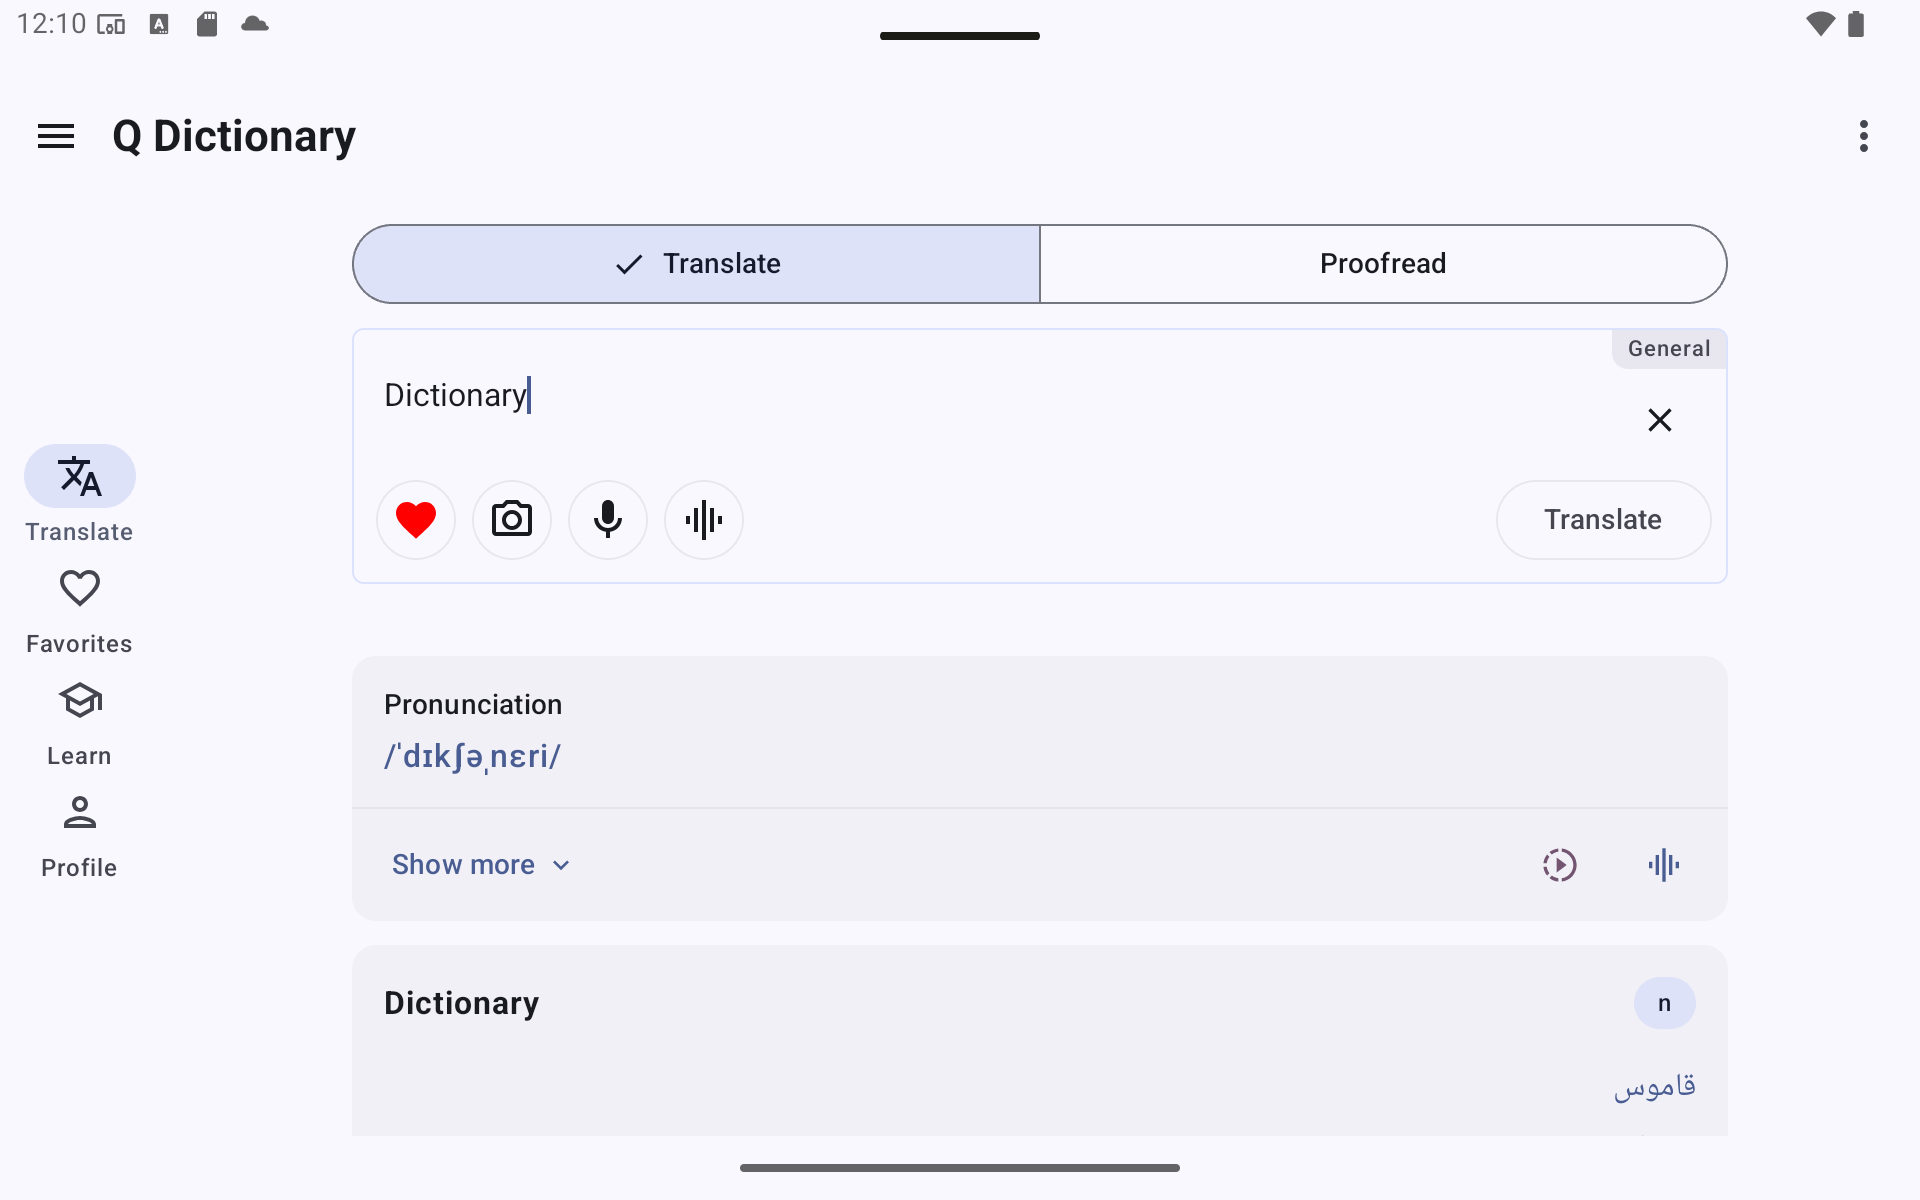1920x1200 pixels.
Task: Select the Translate segmented option
Action: (x=697, y=264)
